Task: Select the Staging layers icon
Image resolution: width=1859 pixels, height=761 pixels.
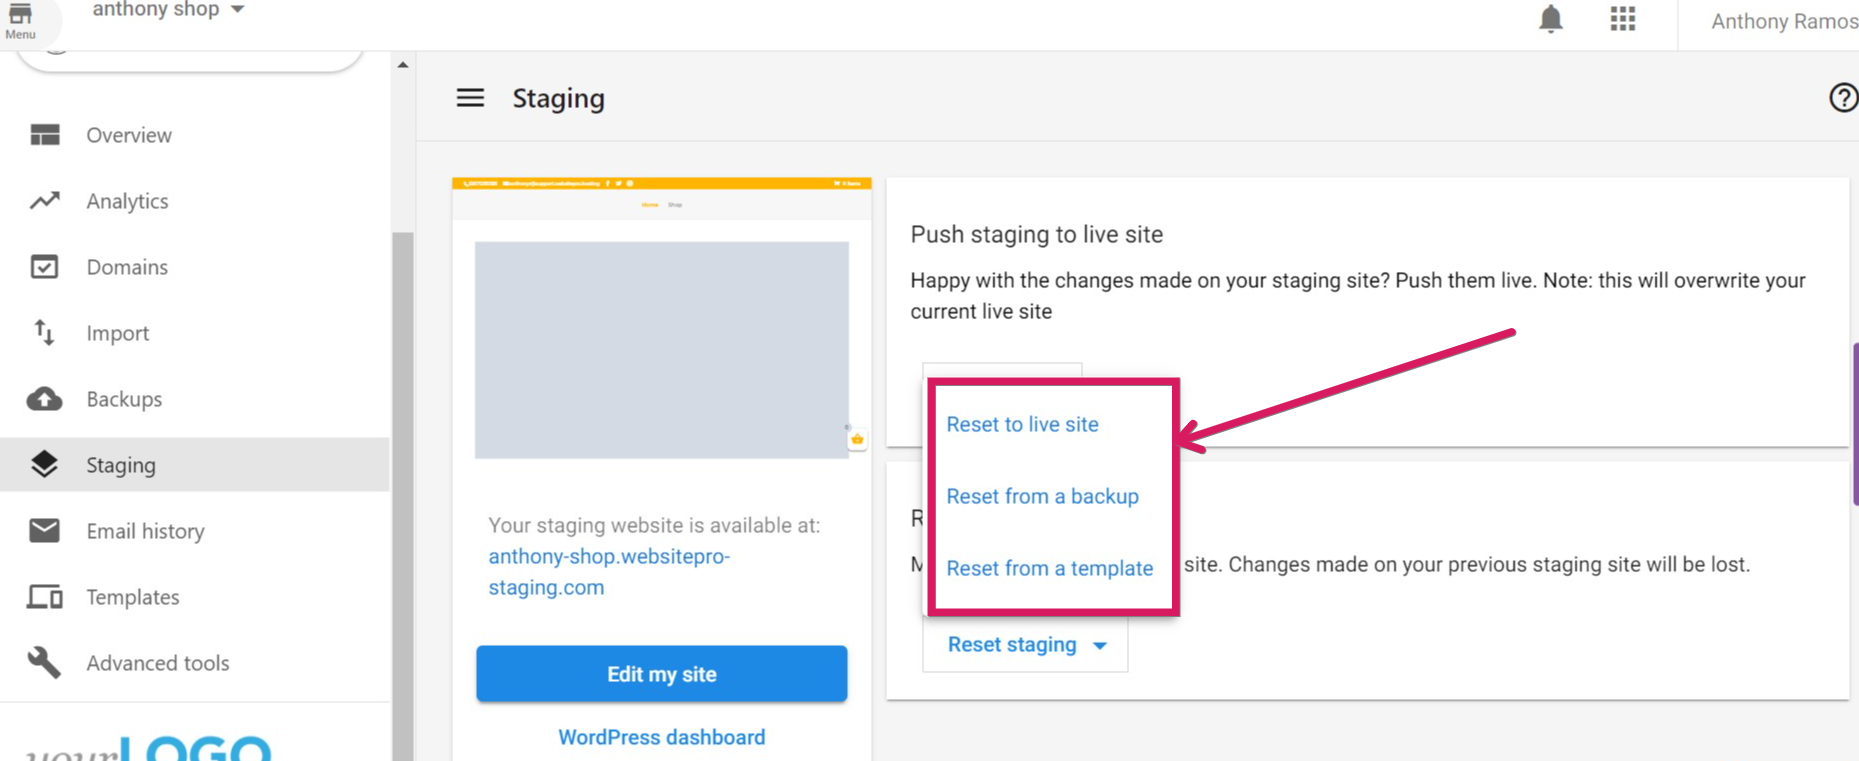Action: click(x=44, y=464)
